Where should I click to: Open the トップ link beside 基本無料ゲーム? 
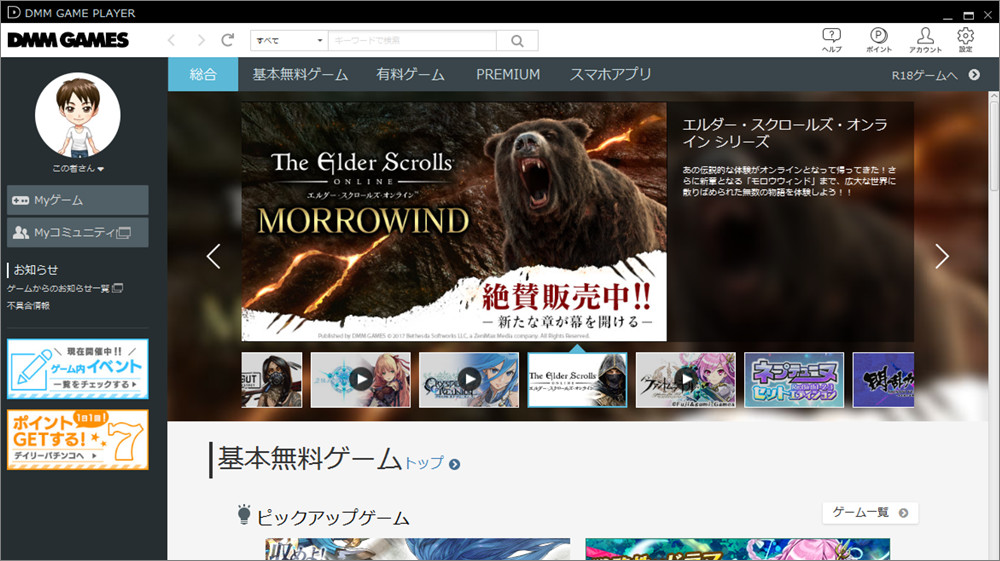pyautogui.click(x=425, y=463)
